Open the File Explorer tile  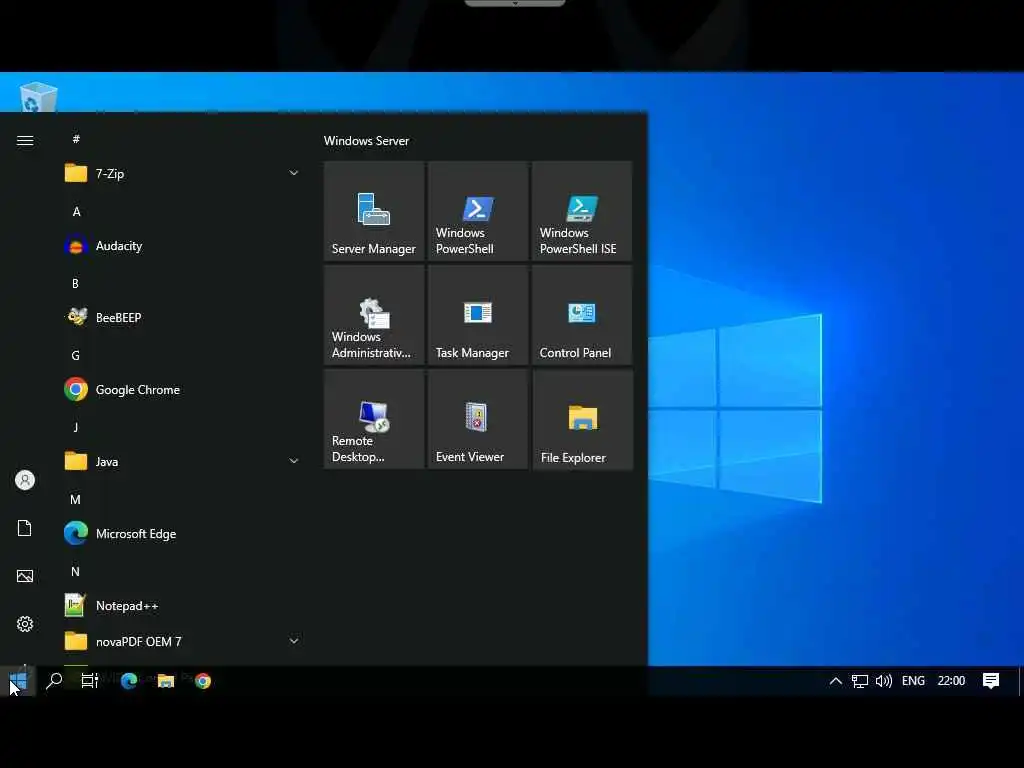[x=582, y=419]
